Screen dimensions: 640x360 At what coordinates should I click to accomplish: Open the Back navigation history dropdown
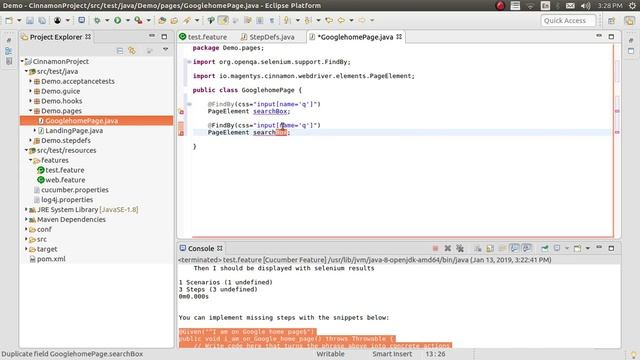point(351,20)
